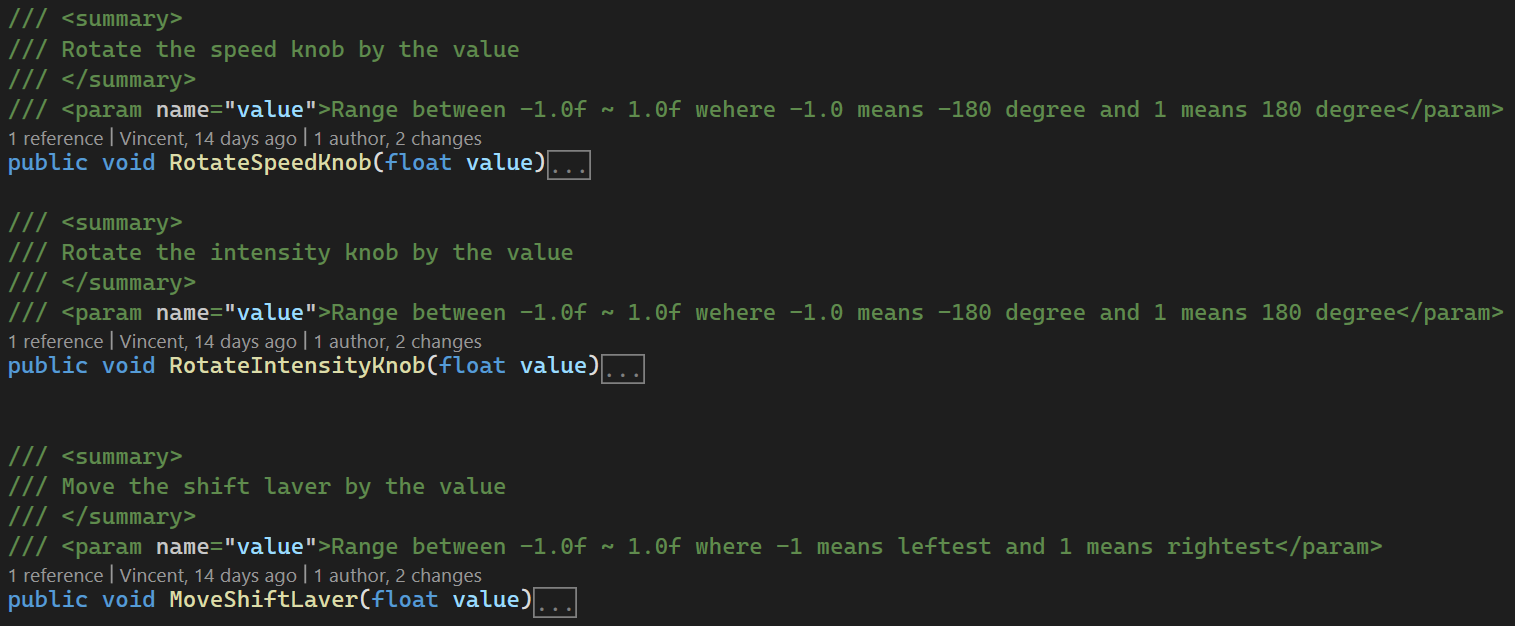Expand the collapsed MoveShiftLaver method body
This screenshot has width=1515, height=626.
555,603
